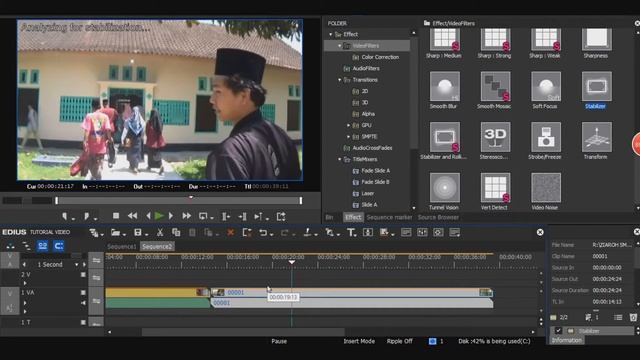Toggle the 2 V track lock box

(x=83, y=275)
